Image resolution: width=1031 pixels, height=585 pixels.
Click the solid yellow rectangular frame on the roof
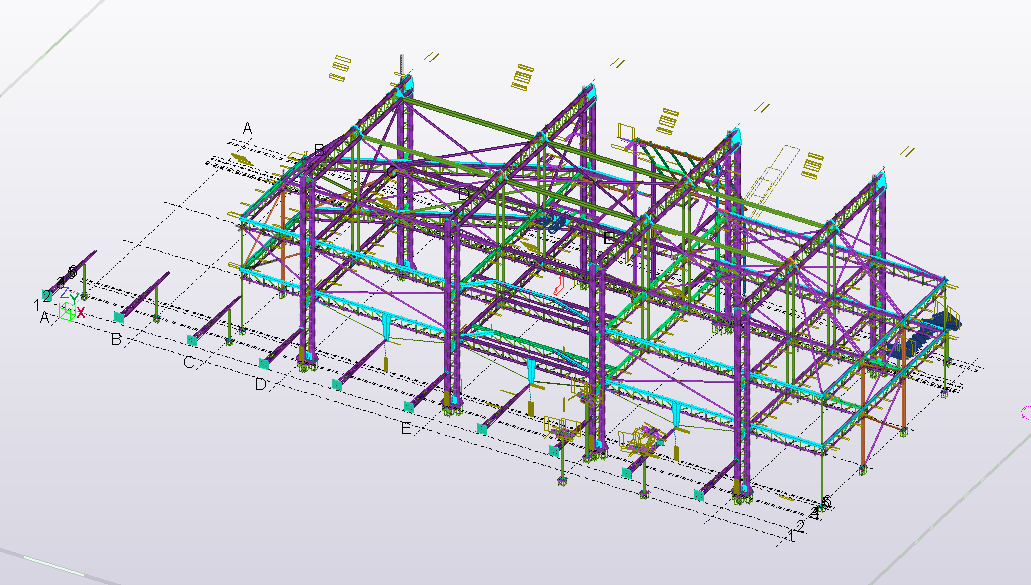(x=628, y=132)
